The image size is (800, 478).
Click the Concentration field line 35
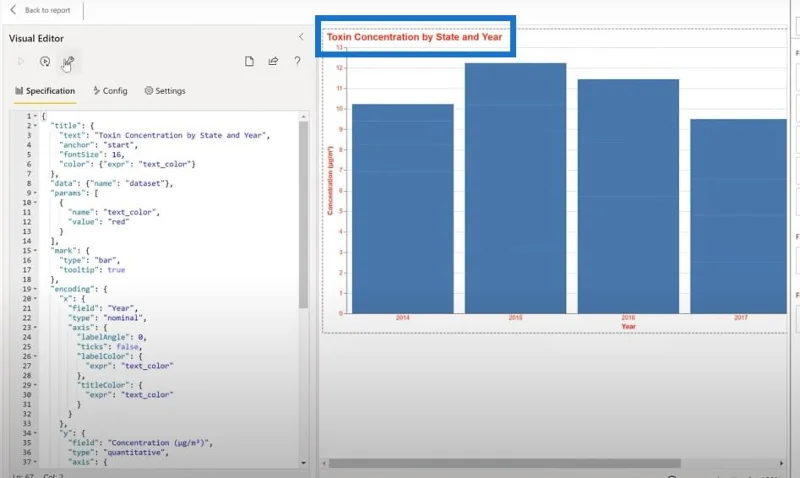tap(140, 443)
